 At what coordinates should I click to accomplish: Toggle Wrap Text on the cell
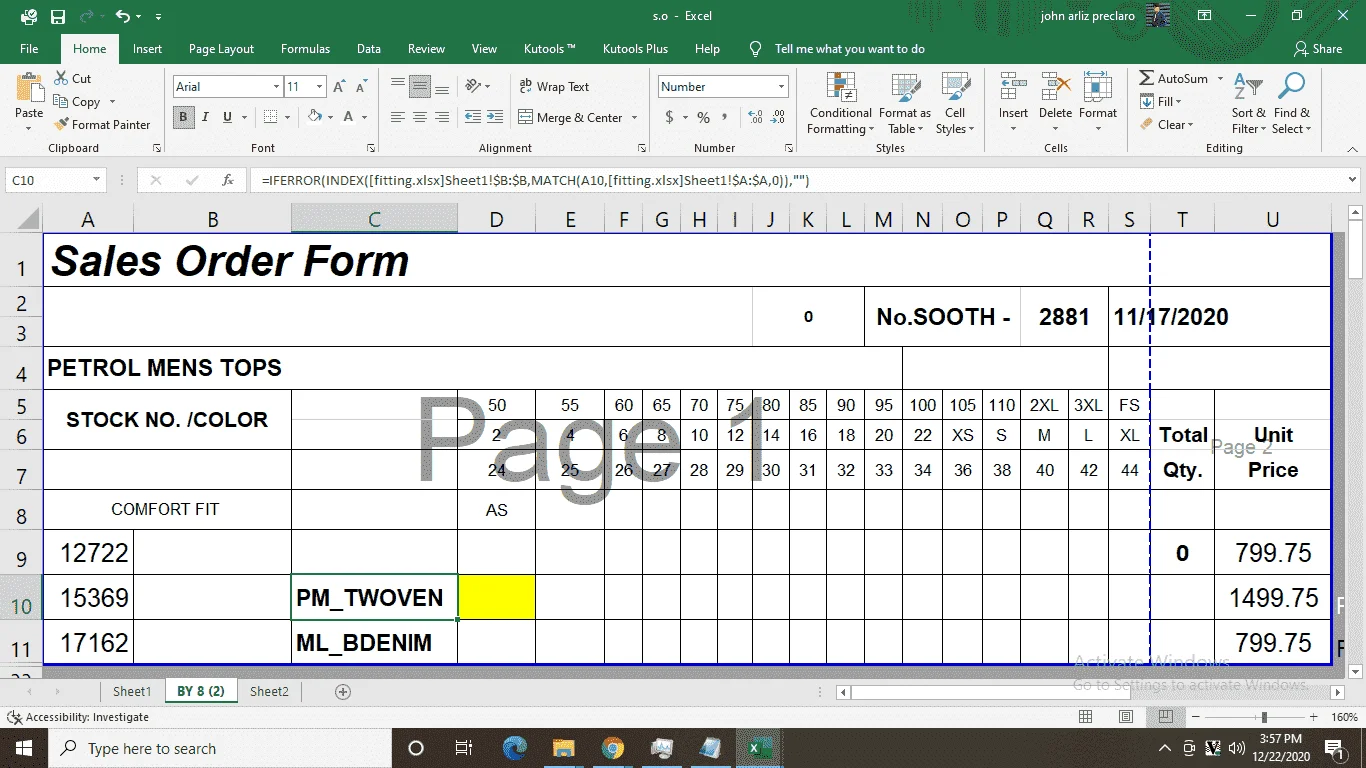555,87
